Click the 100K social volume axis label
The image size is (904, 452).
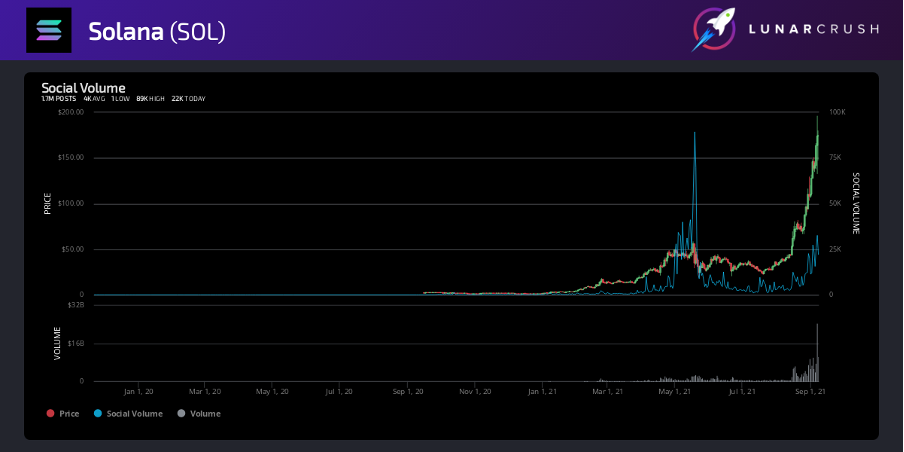(x=837, y=112)
